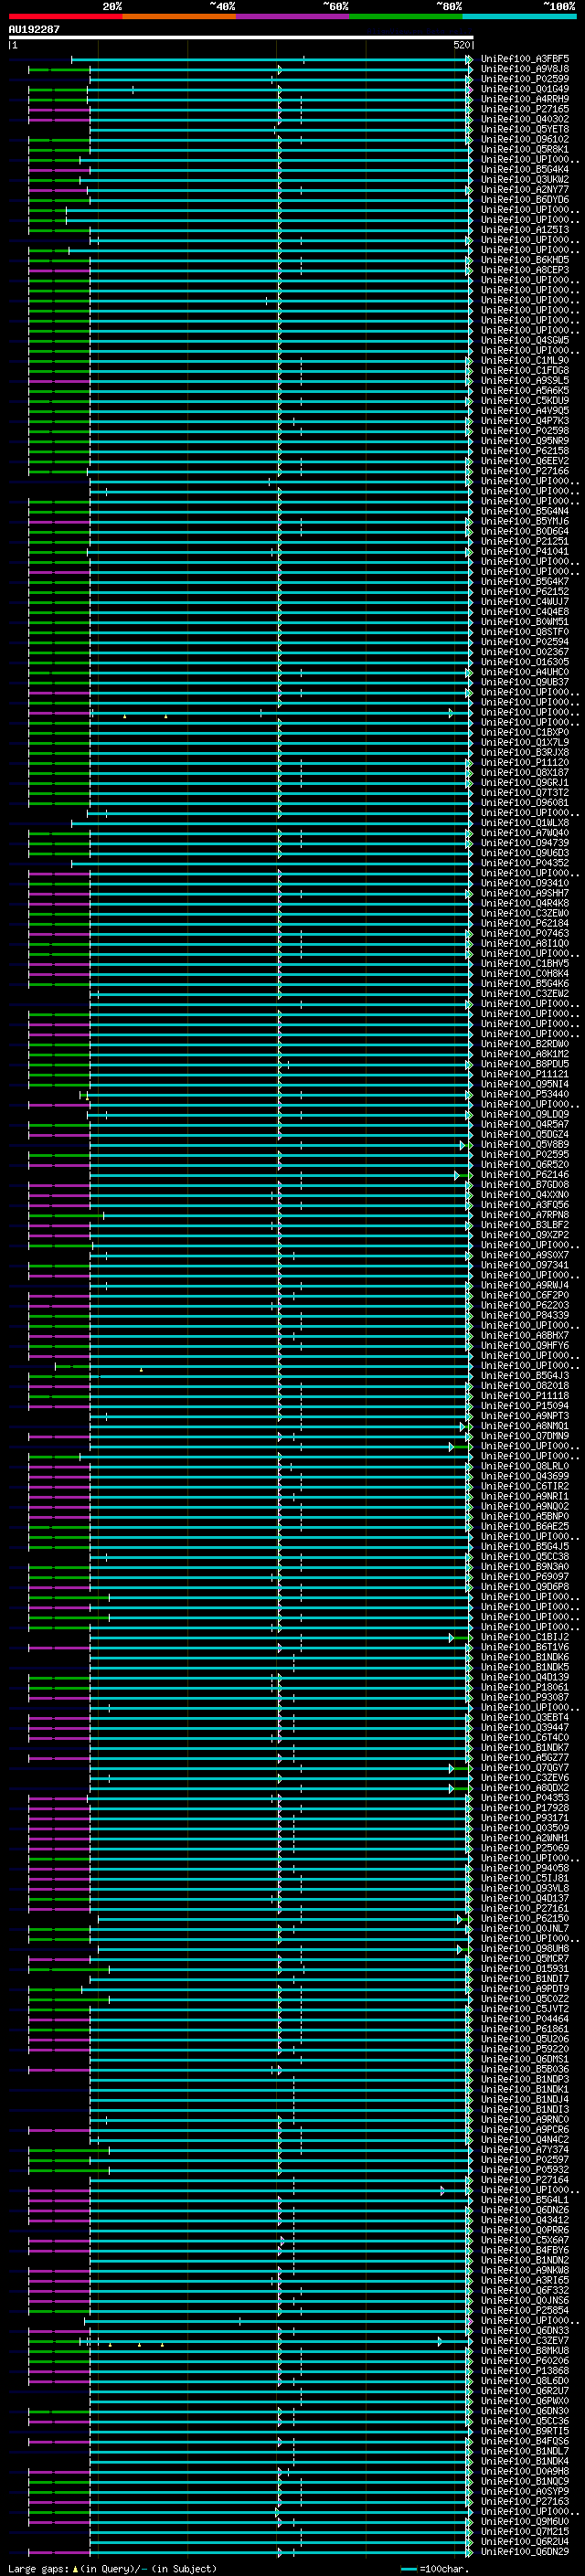Open hit UniRef100_A9V8J8
Image resolution: width=585 pixels, height=2576 pixels.
(525, 69)
